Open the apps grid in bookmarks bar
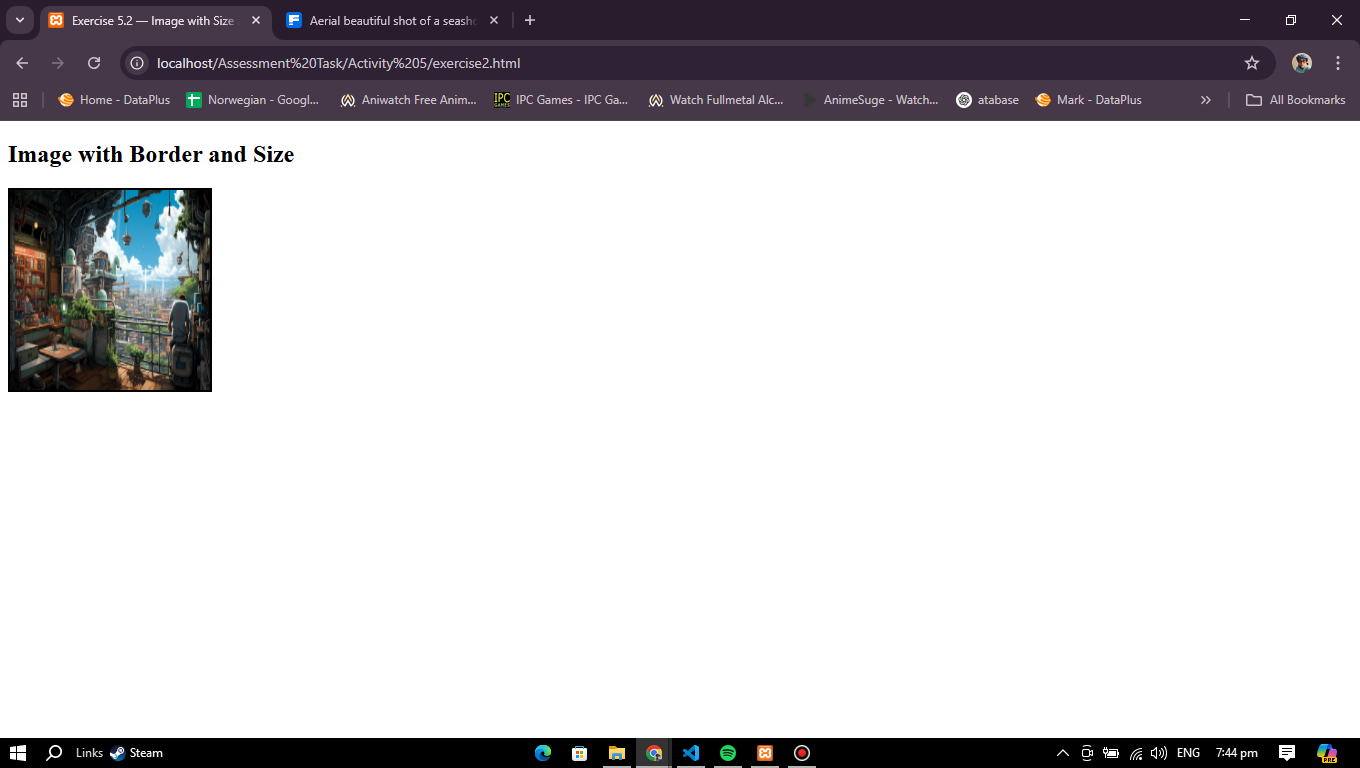The width and height of the screenshot is (1360, 768). 20,100
